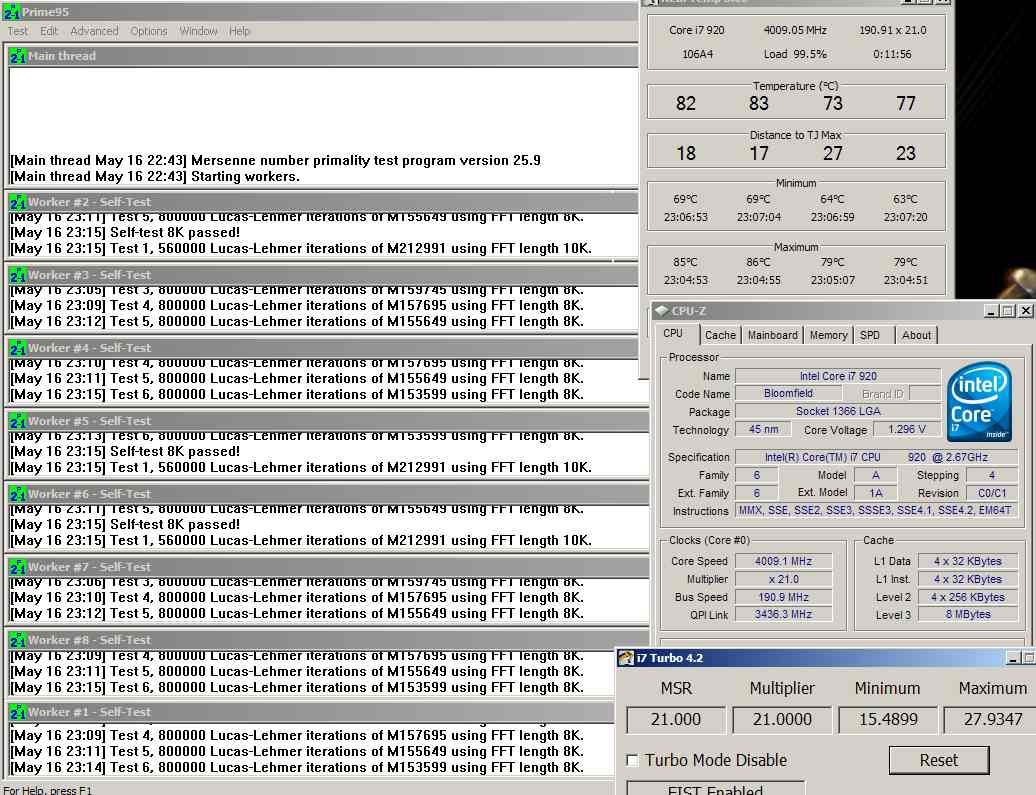Click the Worker #2 Self-Test window icon
The width and height of the screenshot is (1036, 795).
[x=18, y=202]
